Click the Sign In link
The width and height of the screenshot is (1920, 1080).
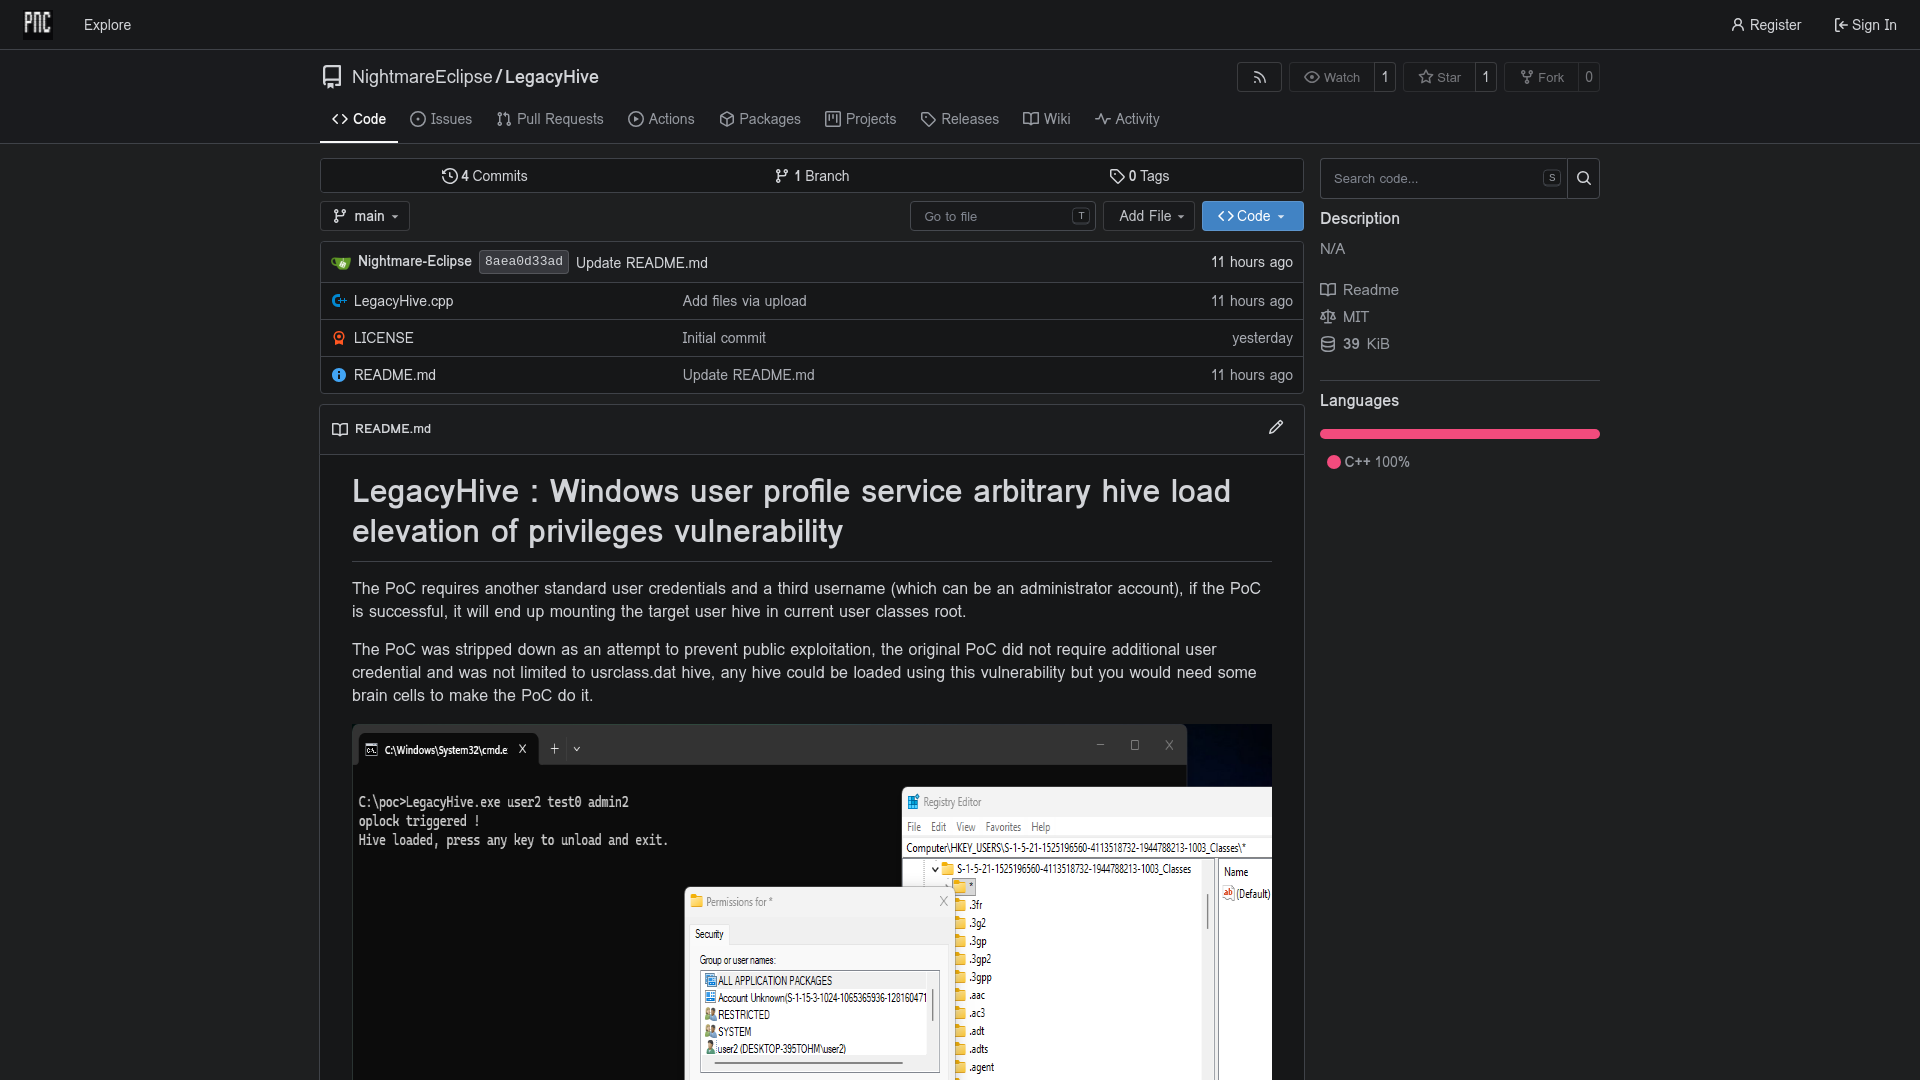coord(1865,25)
